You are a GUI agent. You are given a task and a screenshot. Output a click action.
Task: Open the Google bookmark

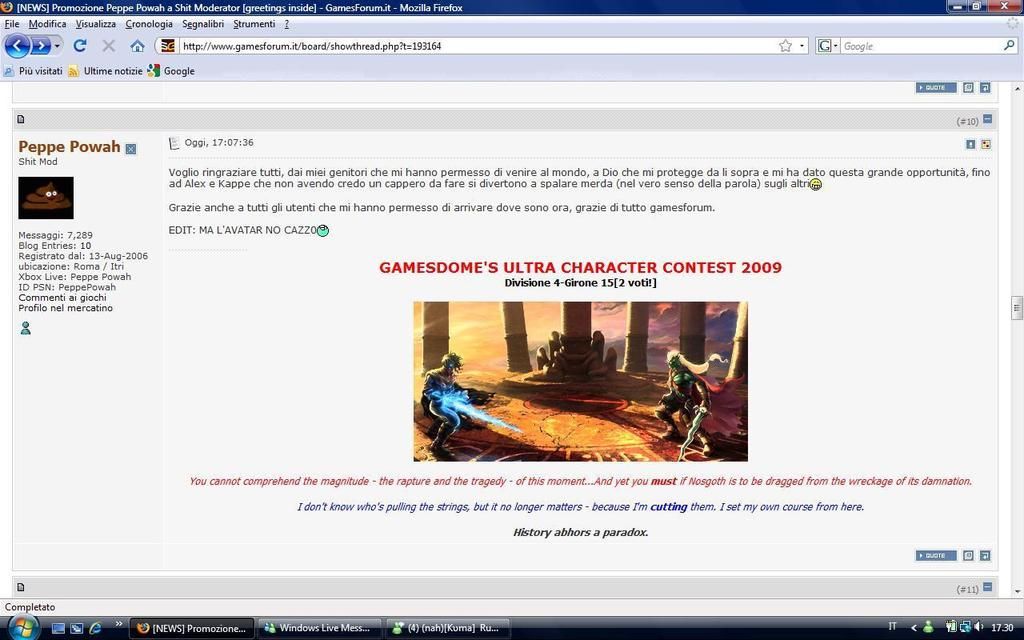click(x=171, y=71)
